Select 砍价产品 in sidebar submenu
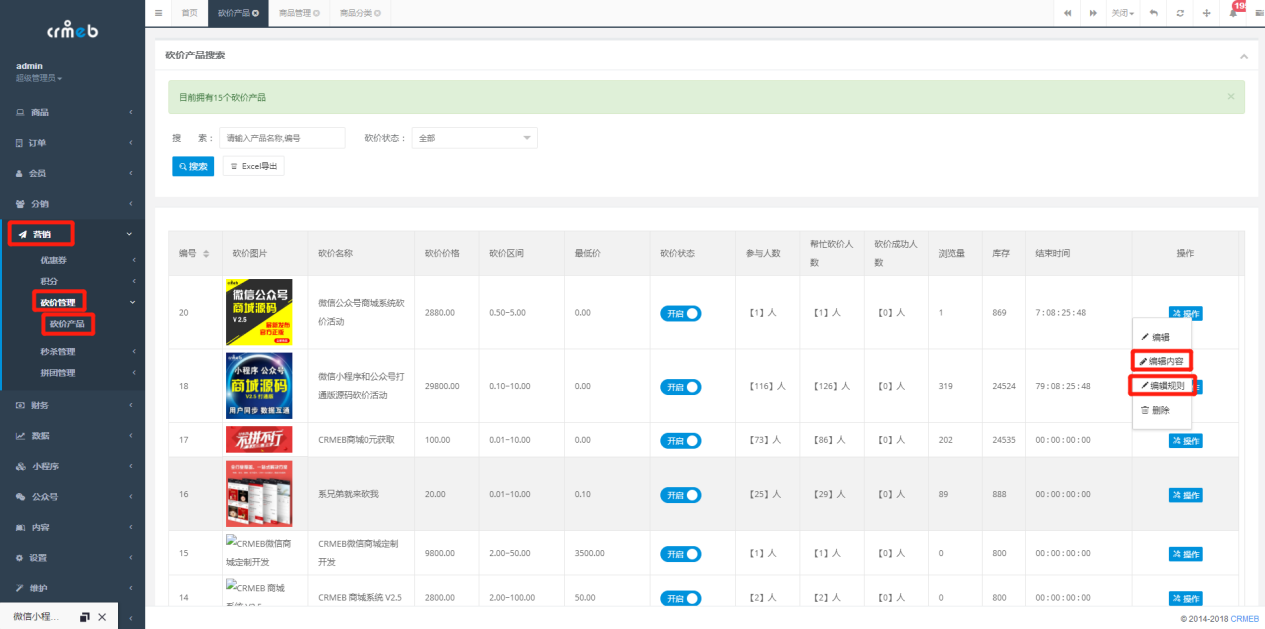The image size is (1265, 629). (68, 323)
